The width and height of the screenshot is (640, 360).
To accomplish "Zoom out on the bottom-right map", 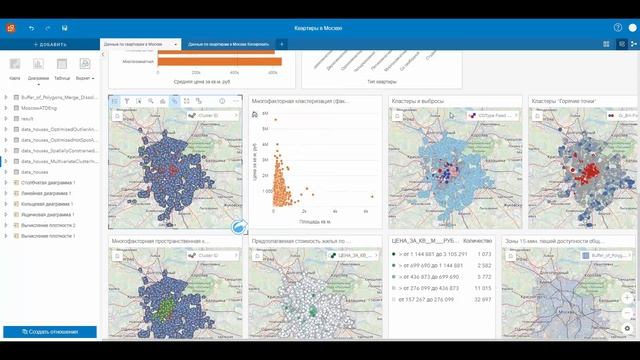I will pos(627,313).
